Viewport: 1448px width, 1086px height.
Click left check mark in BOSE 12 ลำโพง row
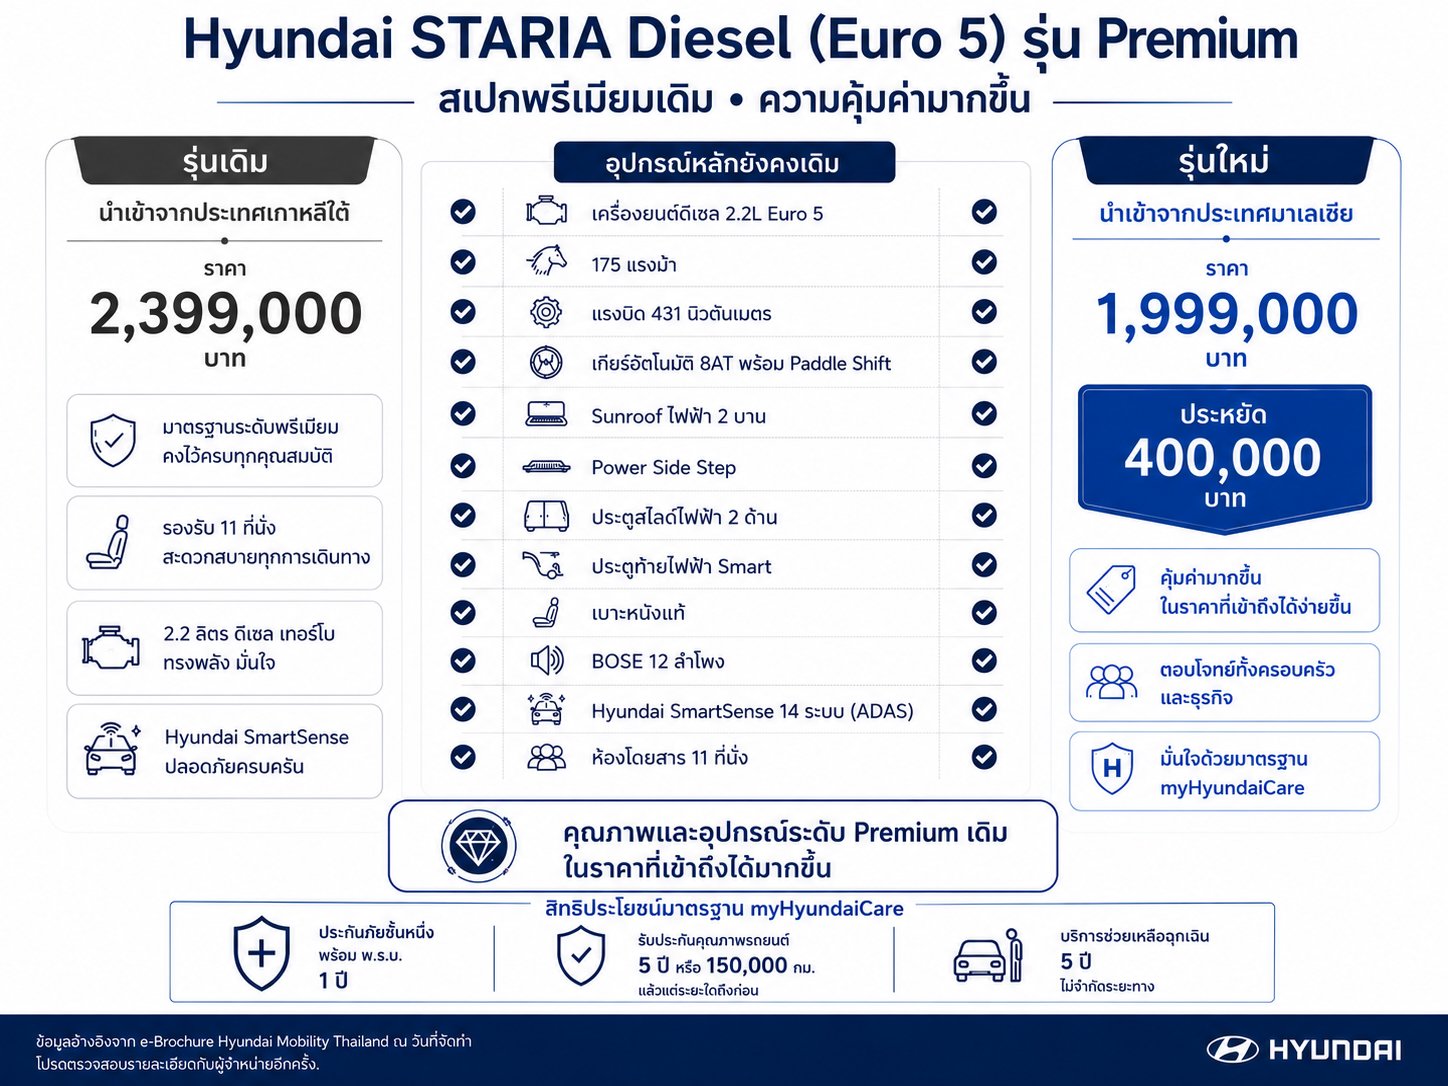463,660
